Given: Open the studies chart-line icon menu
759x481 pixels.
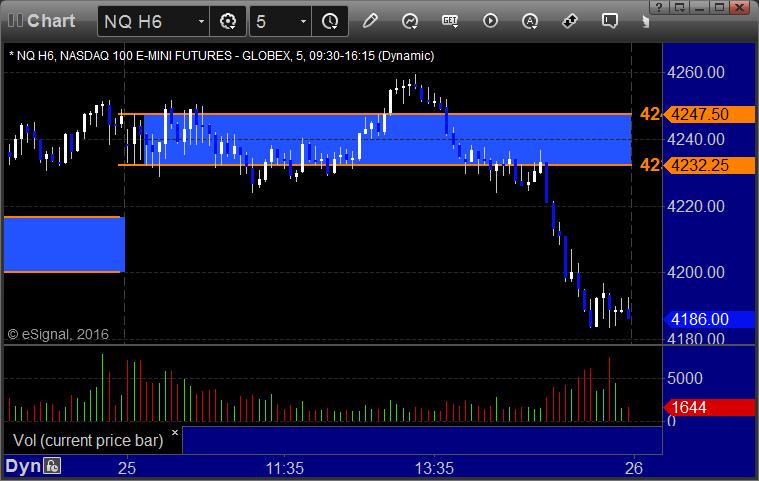Looking at the screenshot, I should point(410,21).
